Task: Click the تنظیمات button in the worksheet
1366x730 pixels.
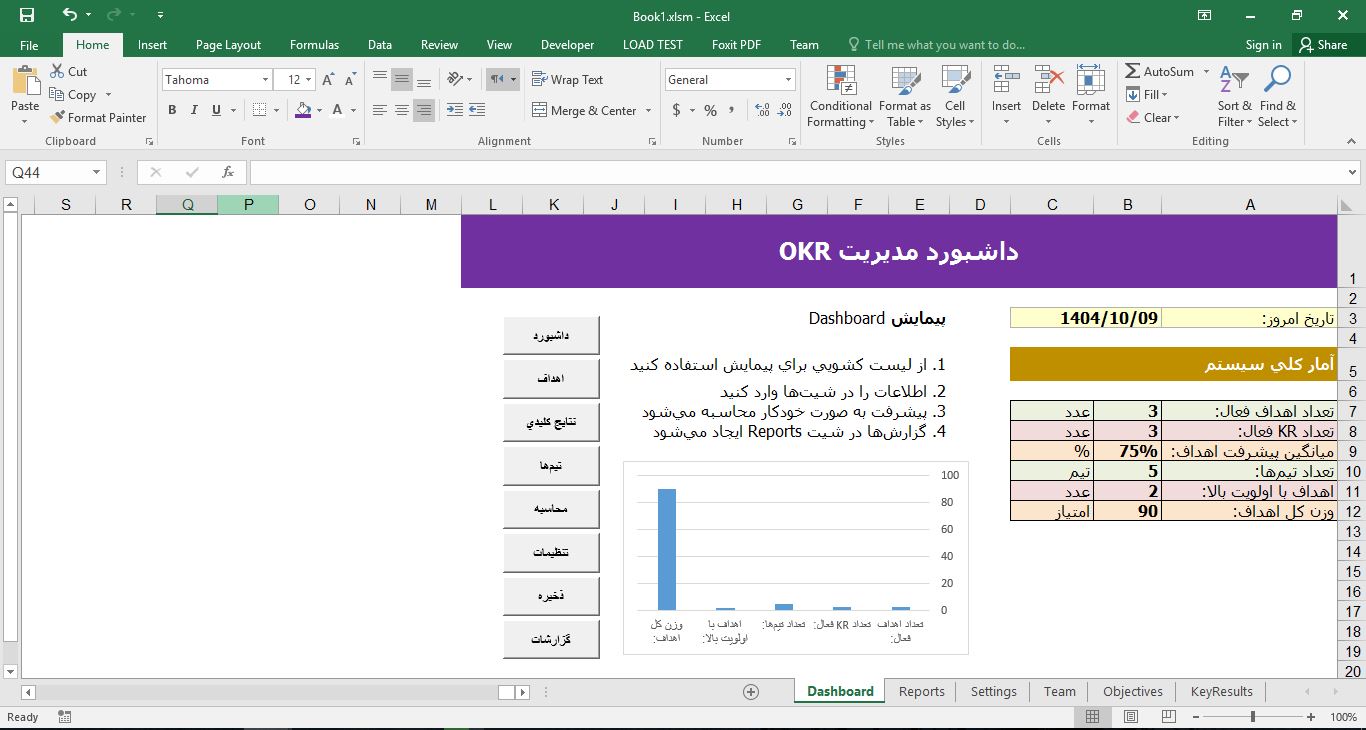Action: coord(551,551)
